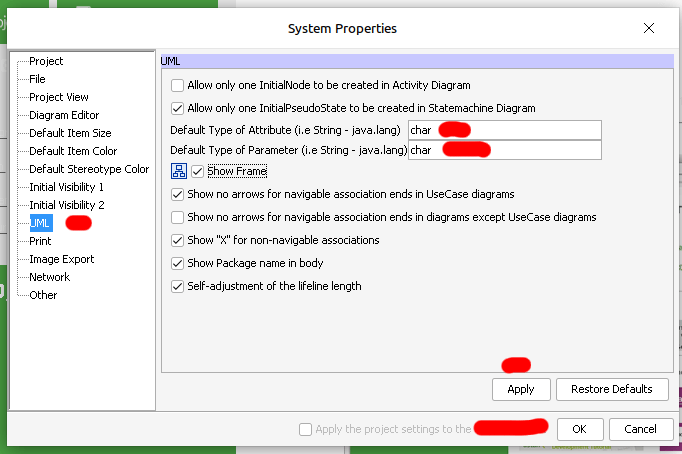The image size is (682, 454).
Task: Open Initial Visibility 1 settings
Action: 66,187
